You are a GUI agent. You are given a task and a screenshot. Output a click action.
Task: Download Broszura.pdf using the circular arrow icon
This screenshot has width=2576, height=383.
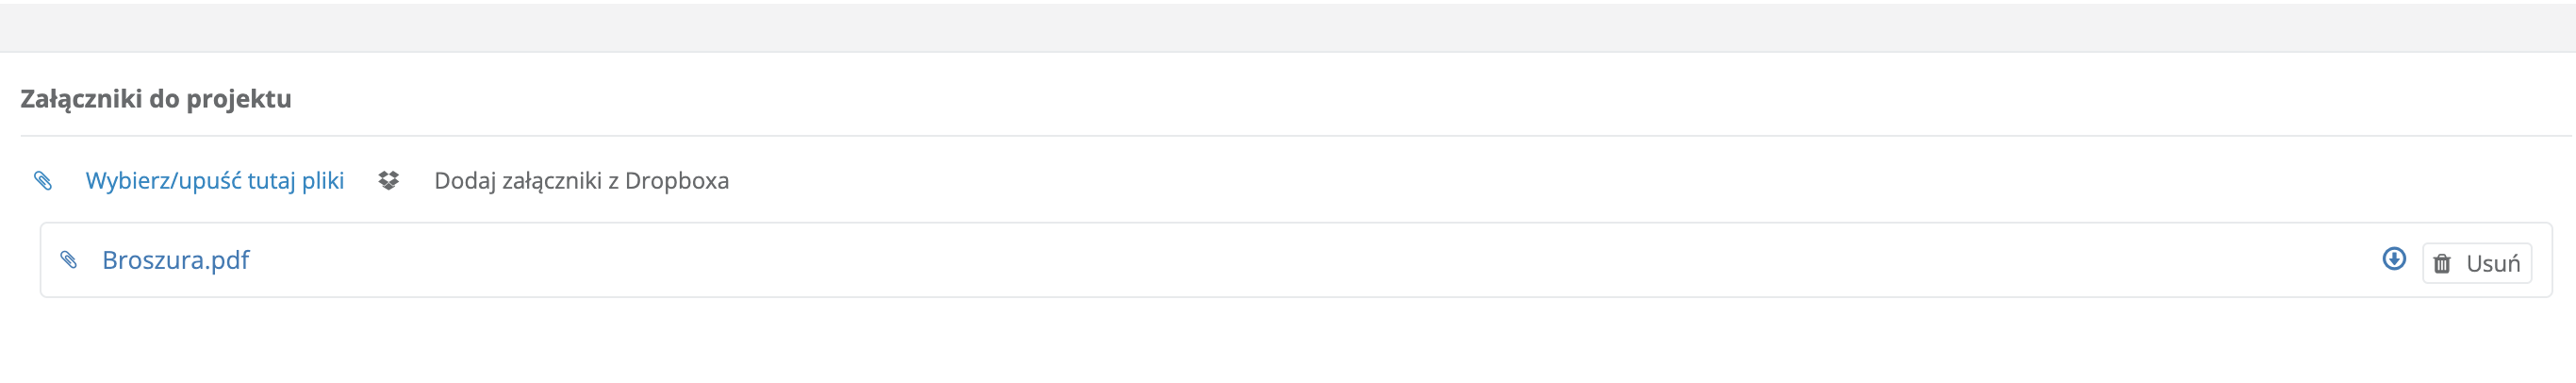tap(2394, 259)
